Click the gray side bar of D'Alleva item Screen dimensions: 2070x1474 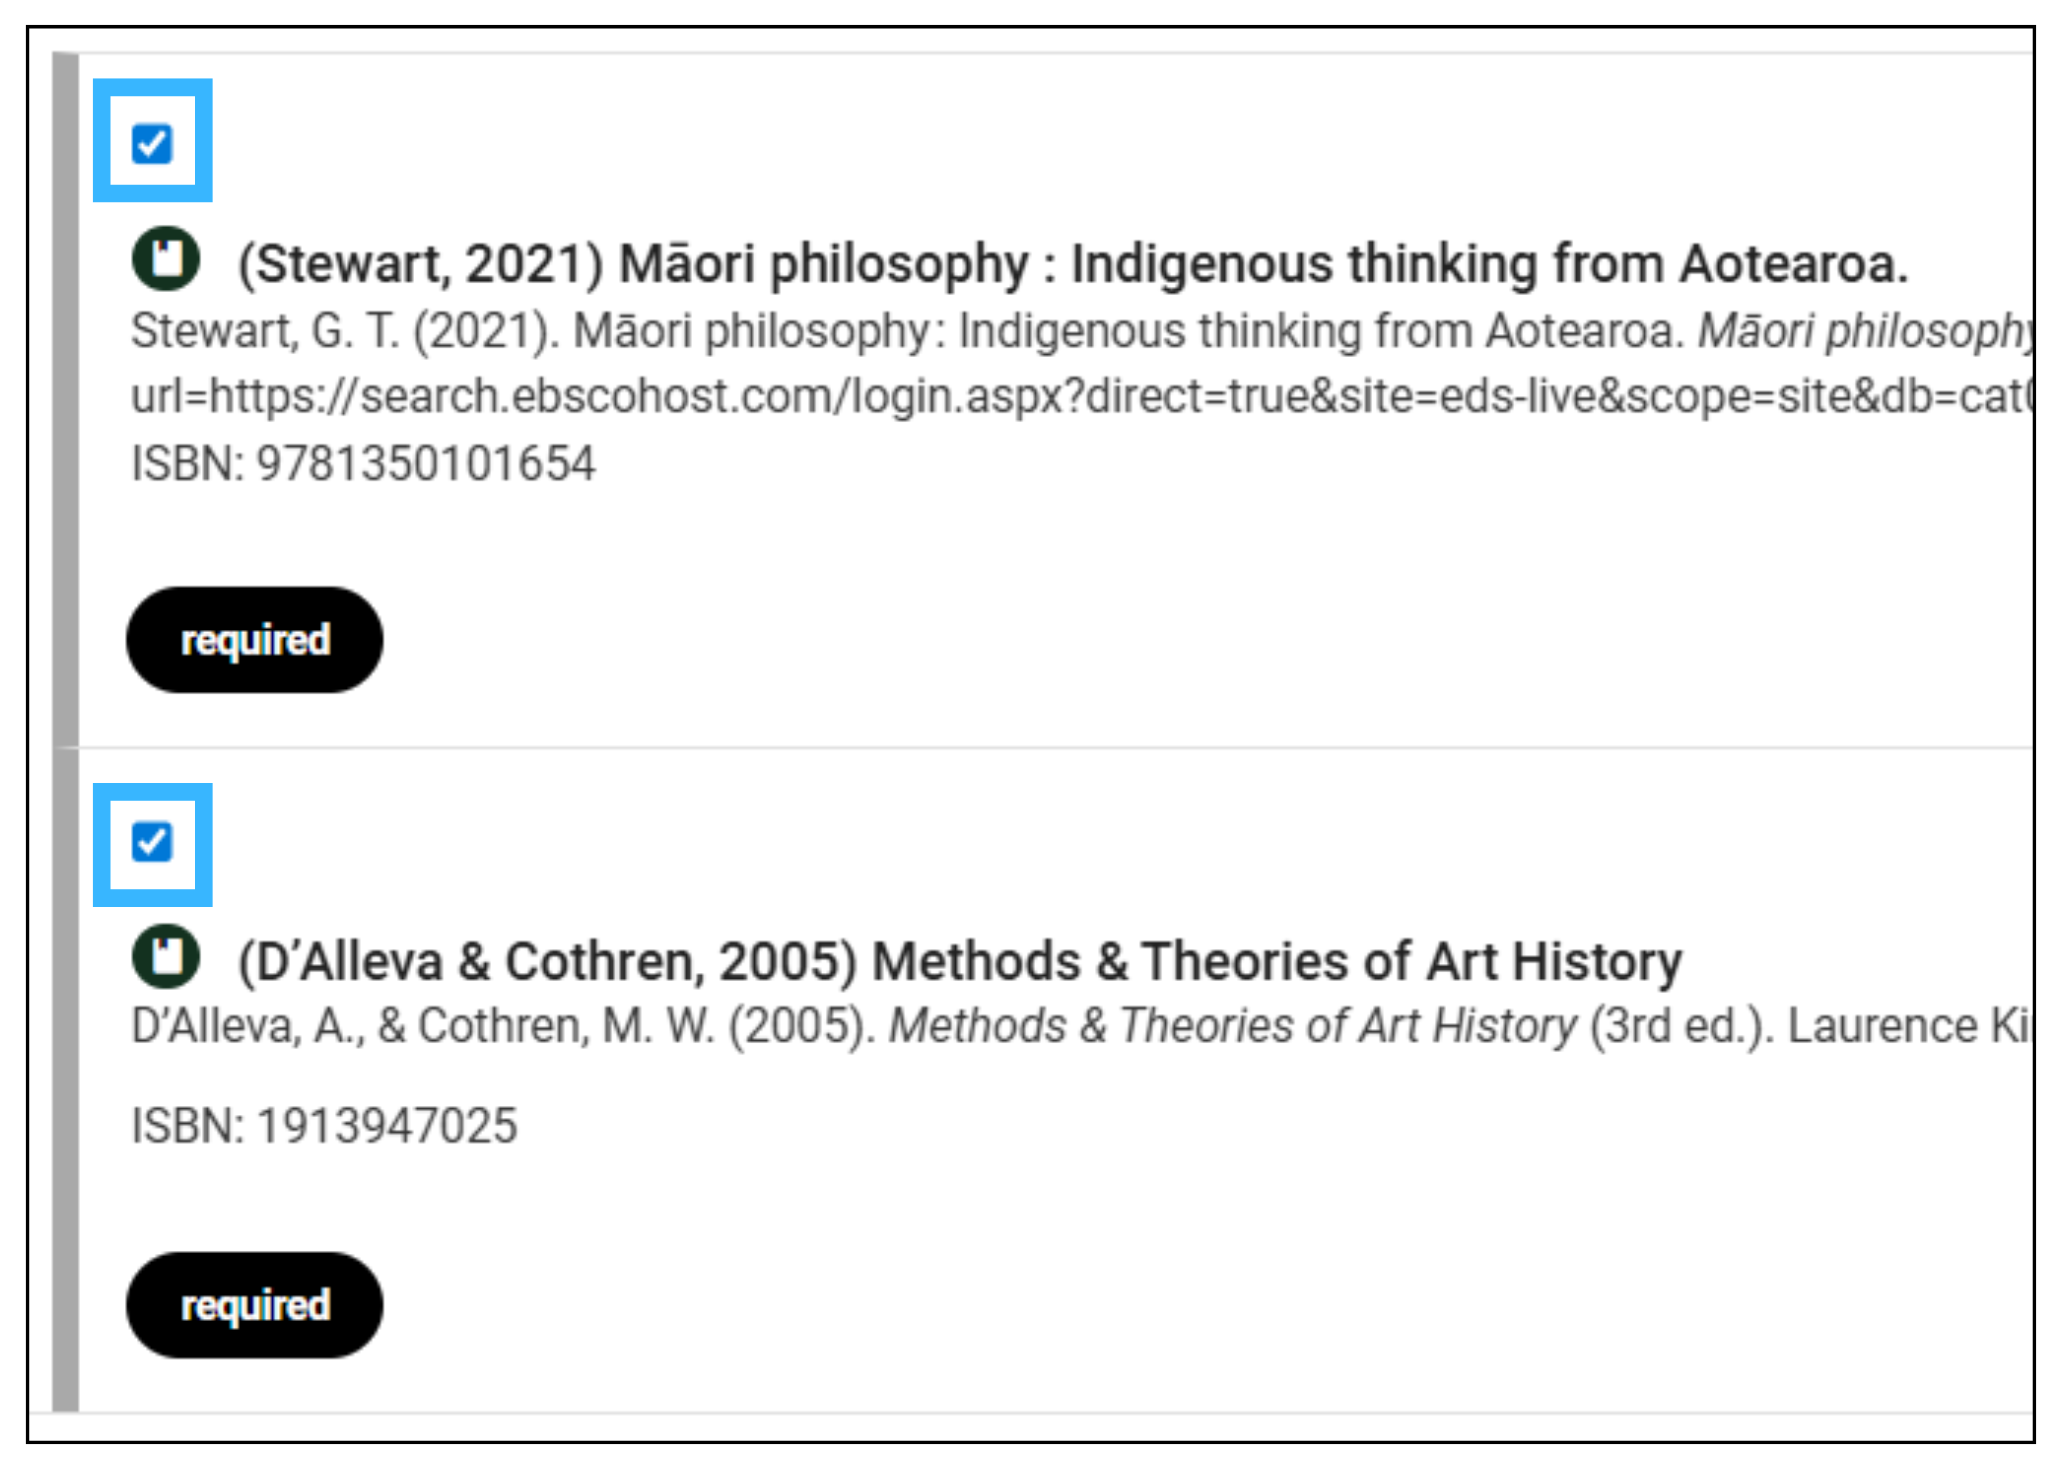pyautogui.click(x=66, y=1080)
